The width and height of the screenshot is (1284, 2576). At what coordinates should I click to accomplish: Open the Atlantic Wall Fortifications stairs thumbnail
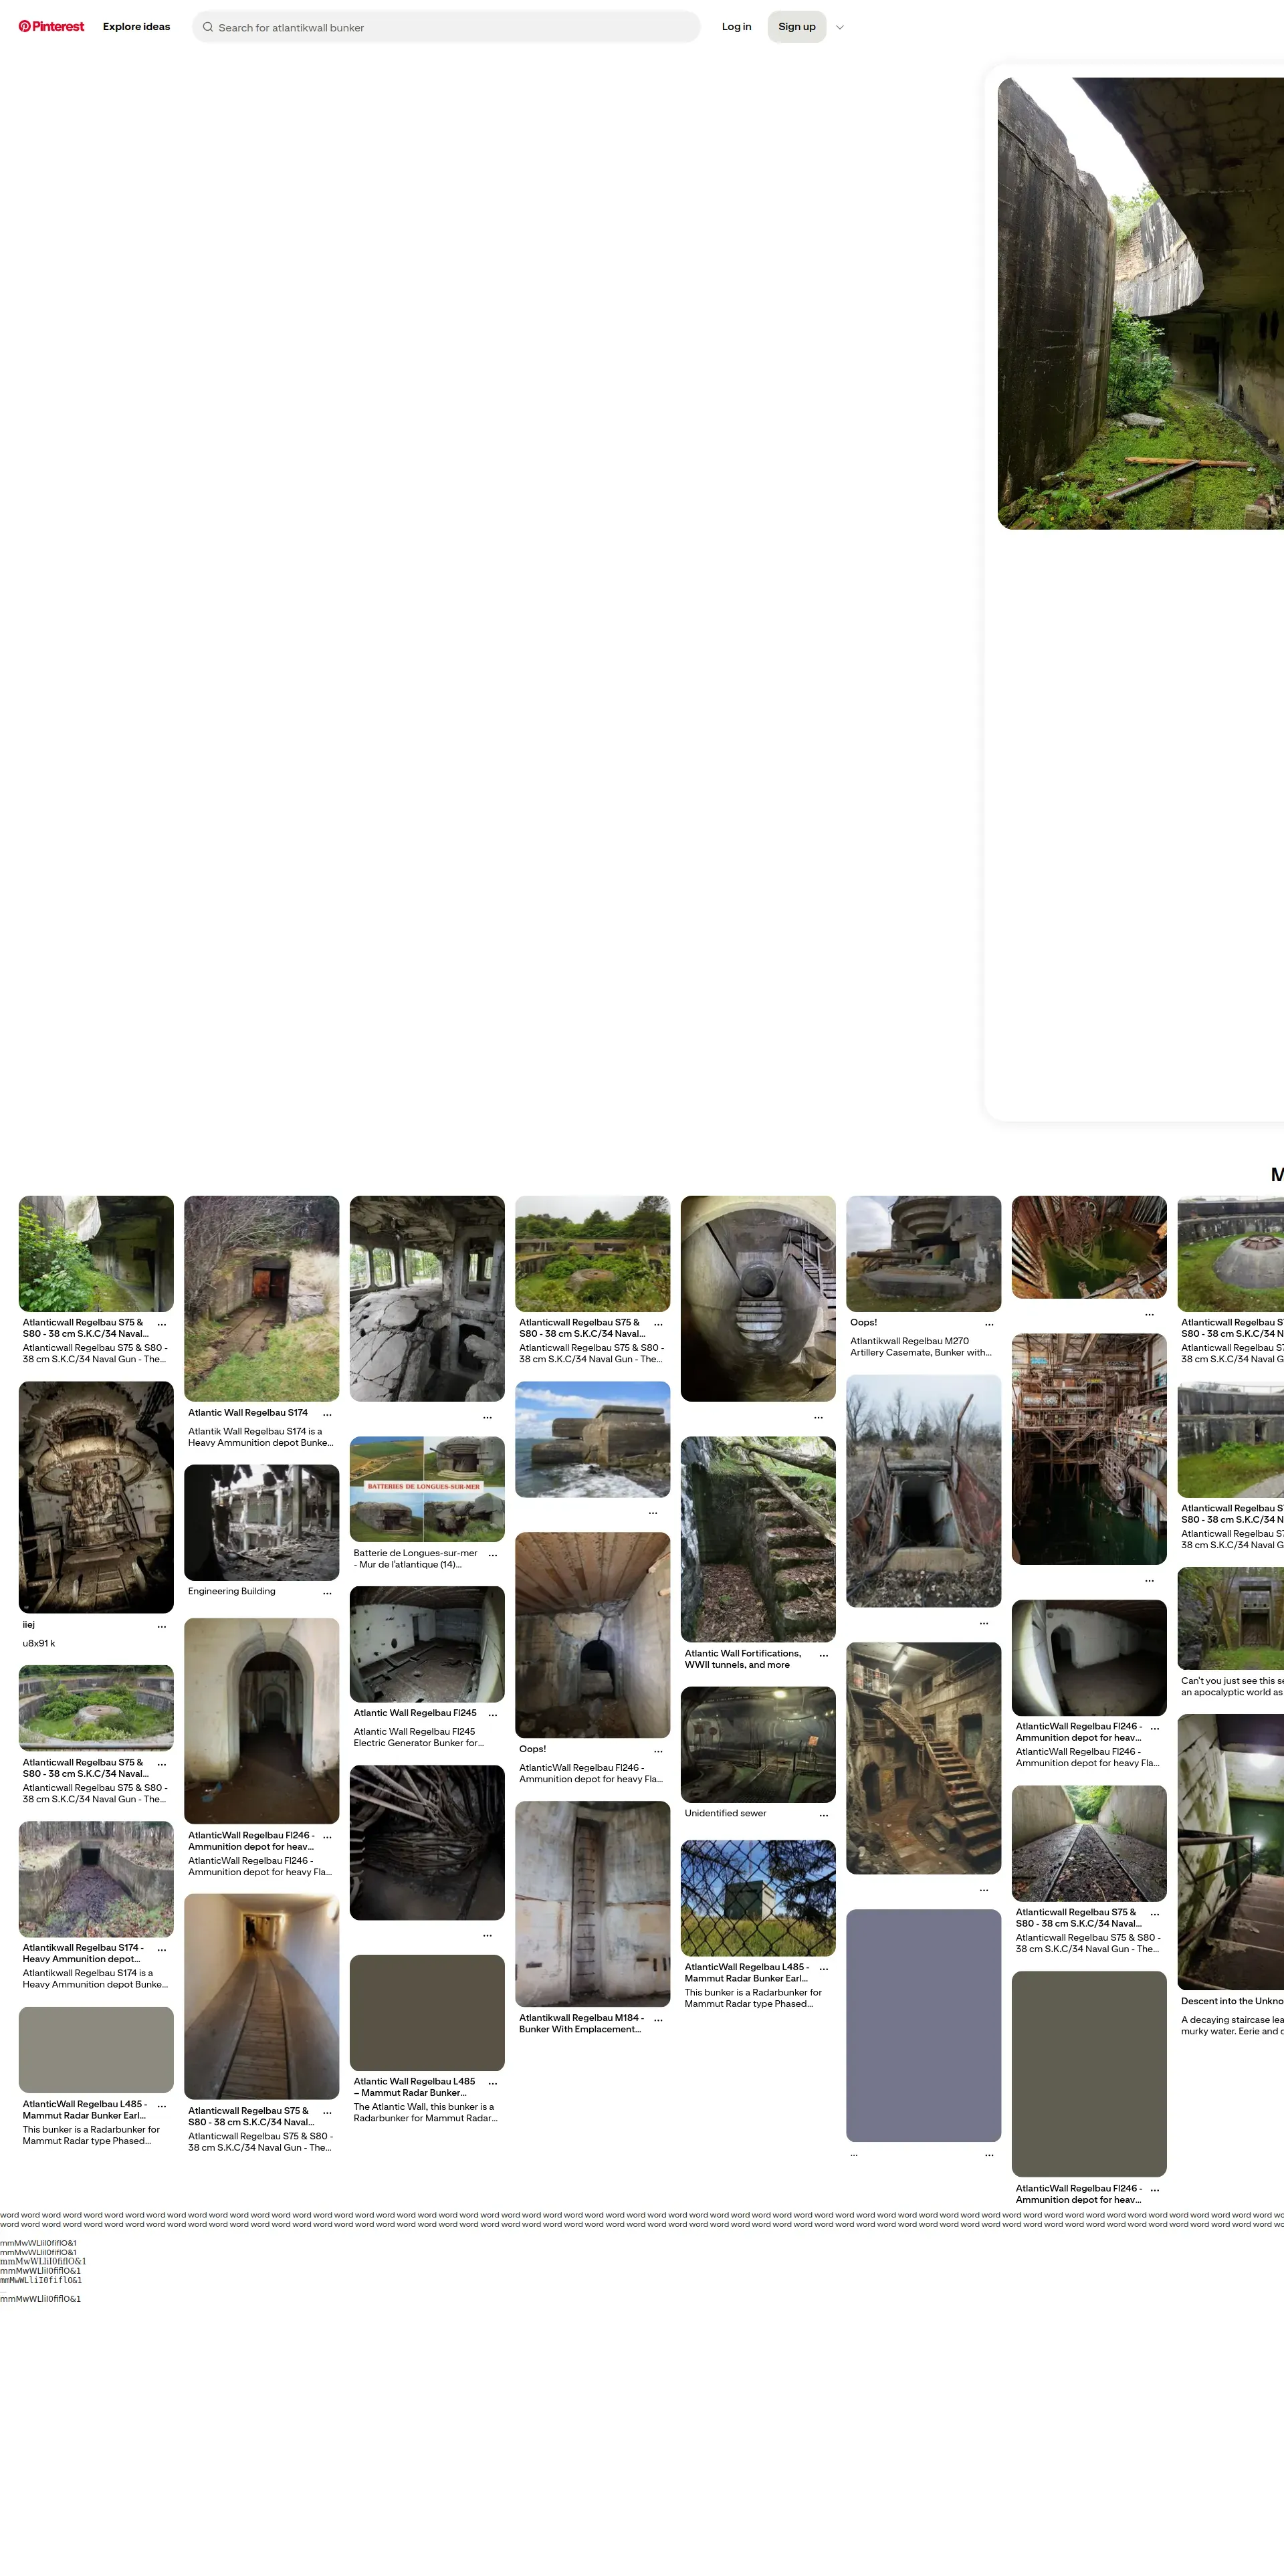758,1538
